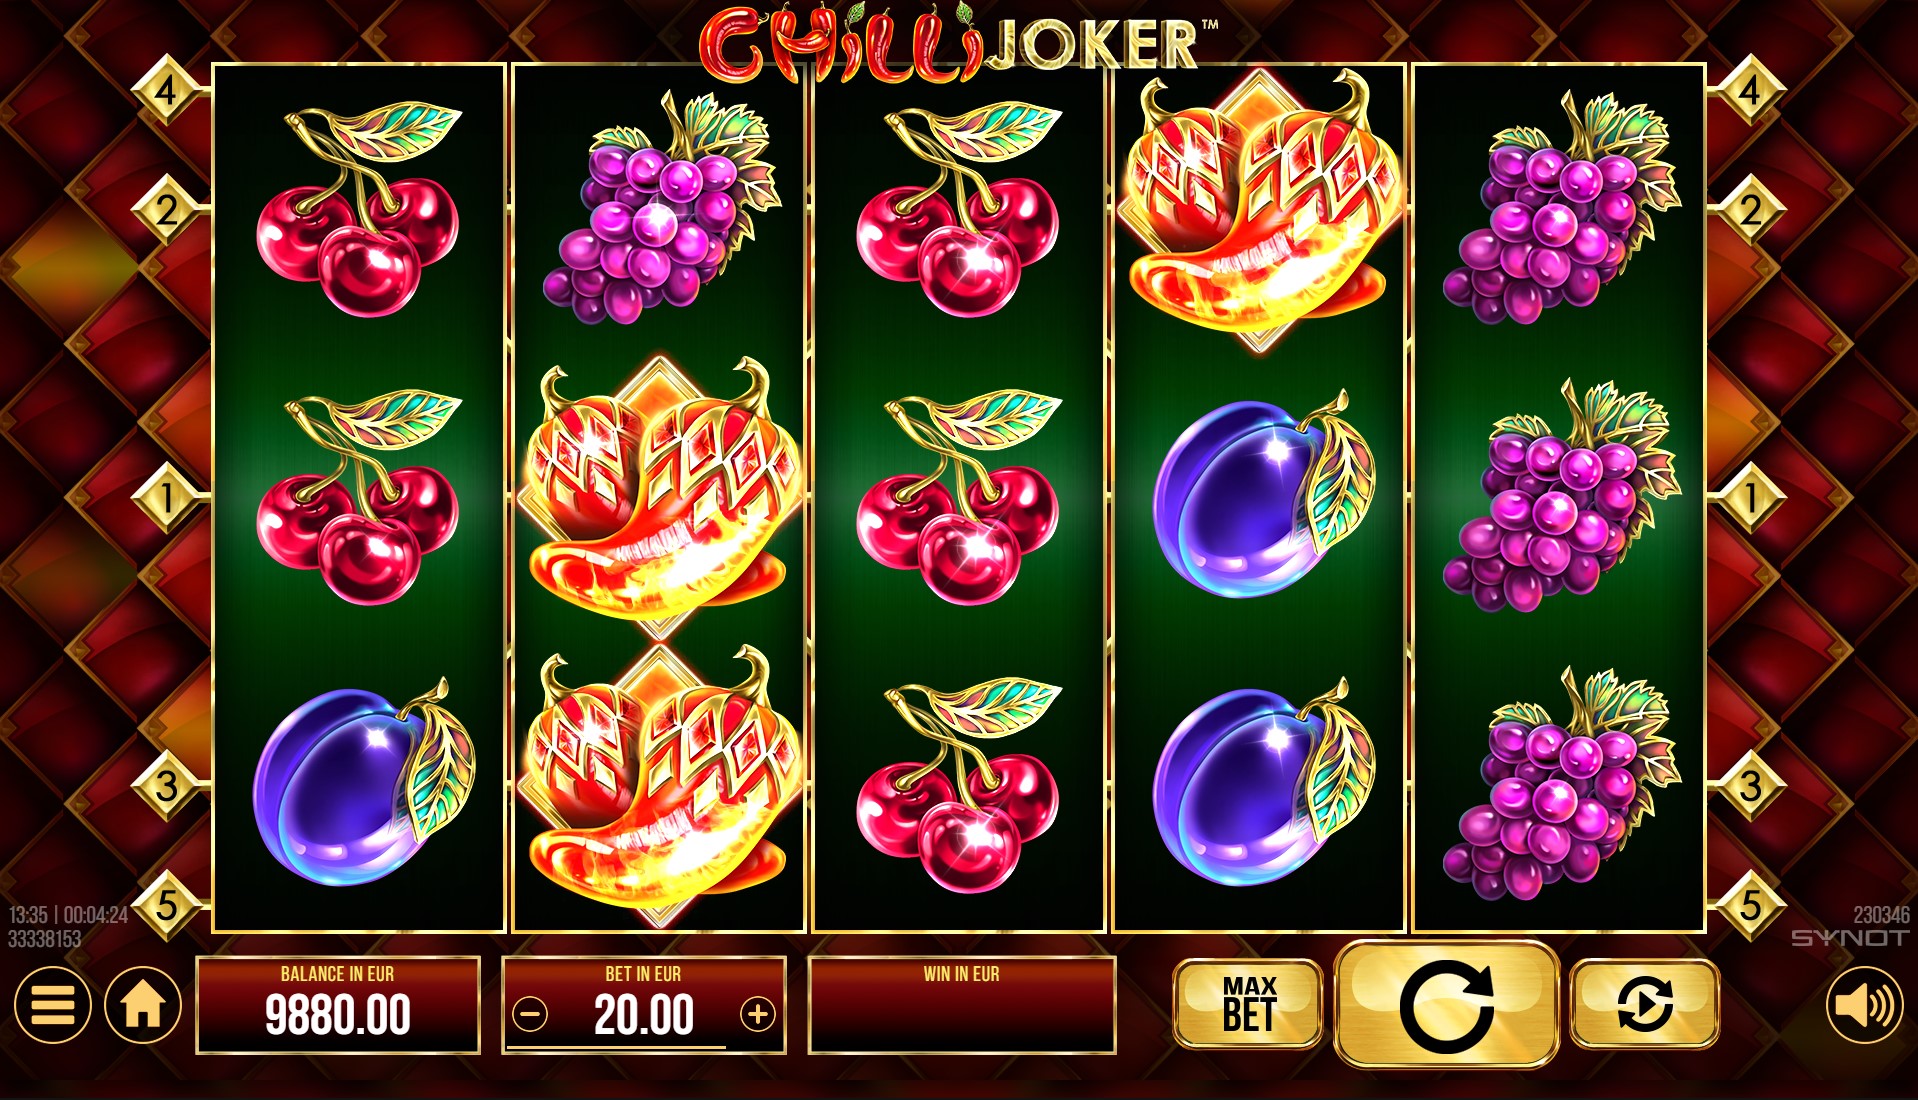Select payline 5 marker on right side

(1750, 905)
